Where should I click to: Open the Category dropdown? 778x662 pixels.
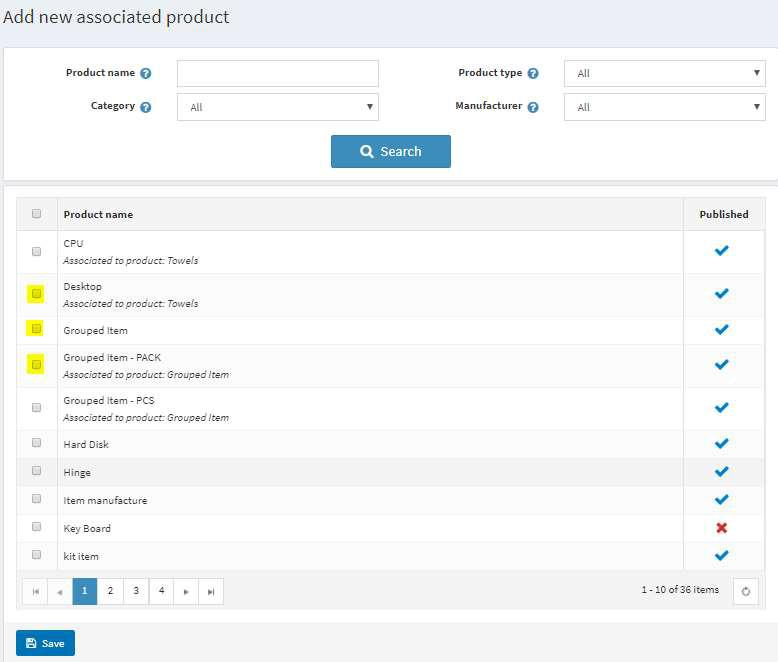tap(278, 107)
